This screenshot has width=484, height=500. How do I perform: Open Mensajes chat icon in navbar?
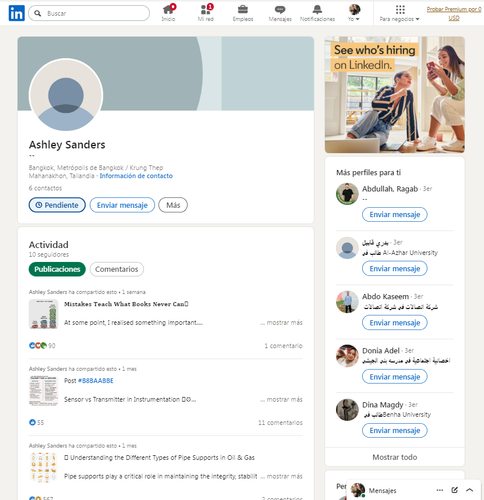point(280,13)
